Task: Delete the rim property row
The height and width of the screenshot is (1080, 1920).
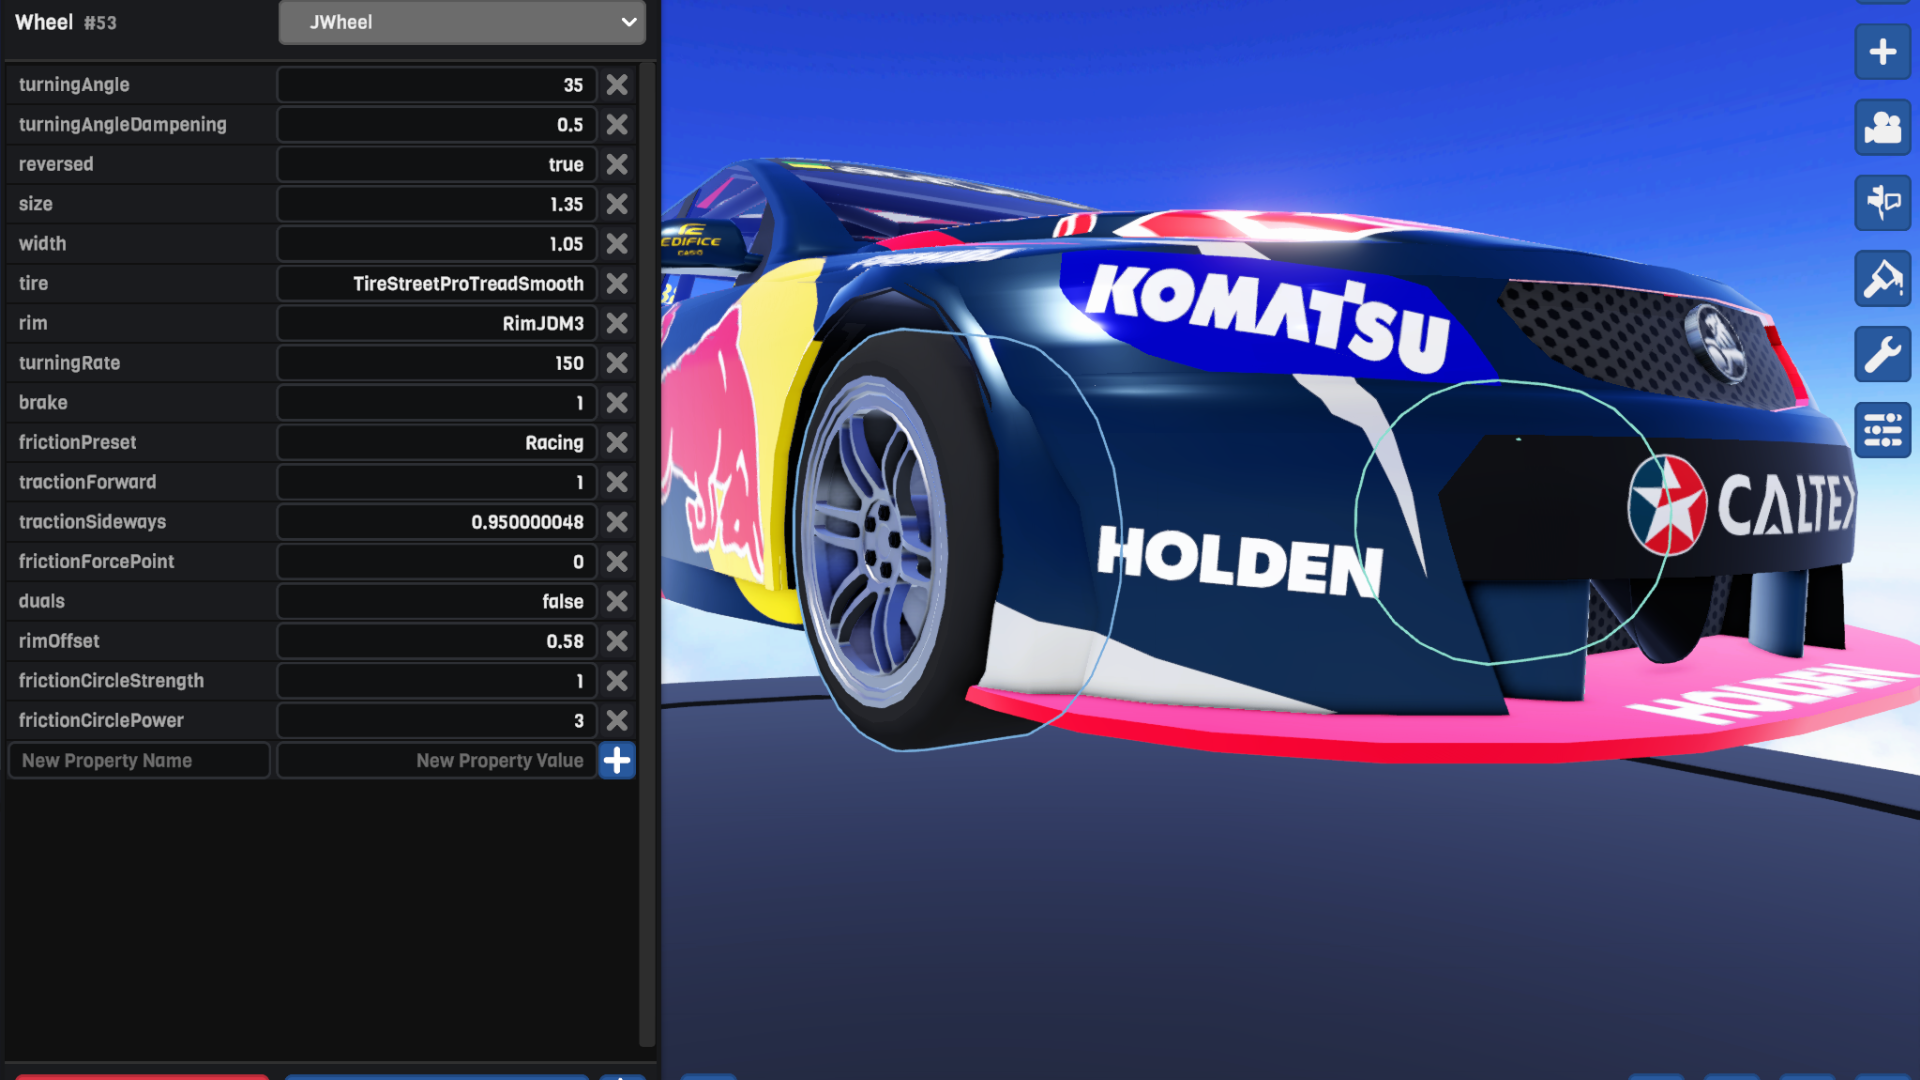Action: (x=617, y=323)
